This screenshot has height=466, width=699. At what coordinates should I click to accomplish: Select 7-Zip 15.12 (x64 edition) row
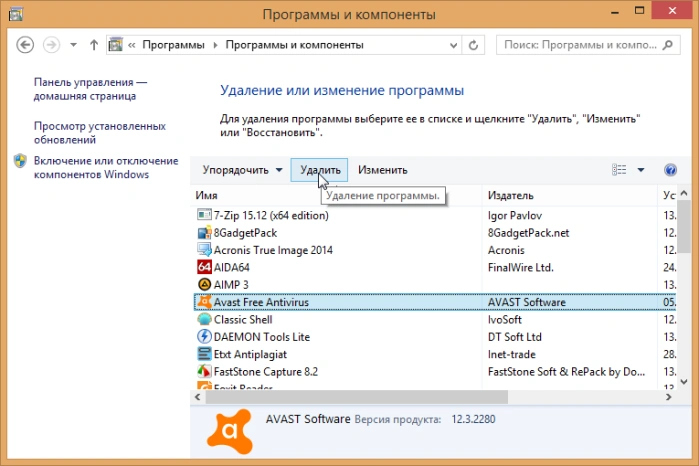tap(435, 215)
